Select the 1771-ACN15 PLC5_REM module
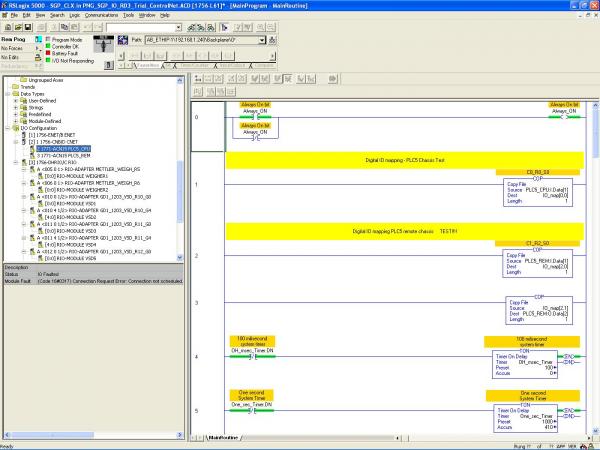This screenshot has width=600, height=450. pyautogui.click(x=64, y=156)
